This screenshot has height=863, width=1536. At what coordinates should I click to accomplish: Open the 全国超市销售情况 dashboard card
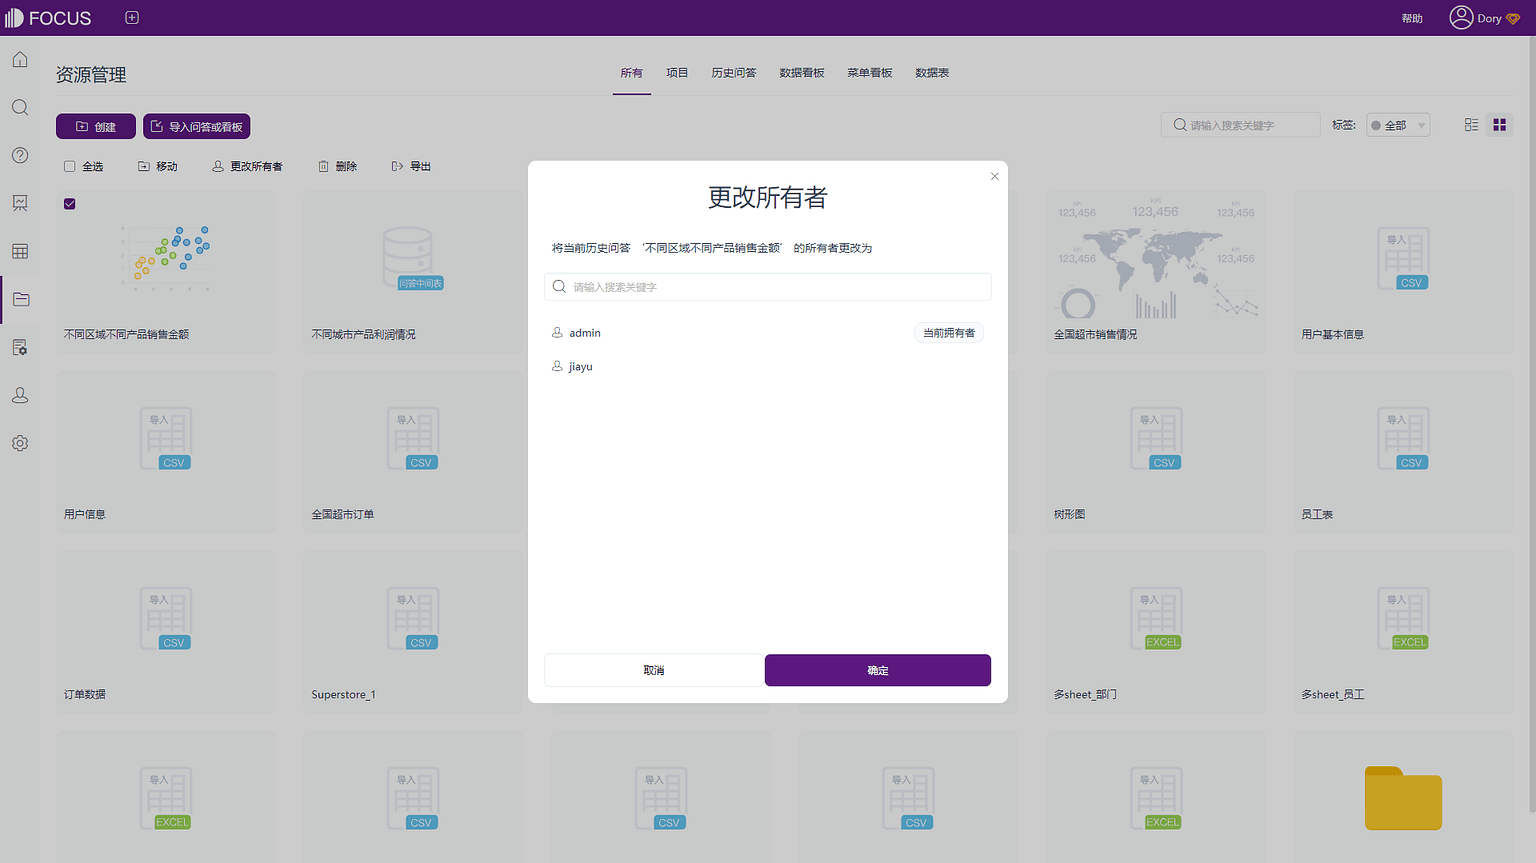click(1156, 272)
